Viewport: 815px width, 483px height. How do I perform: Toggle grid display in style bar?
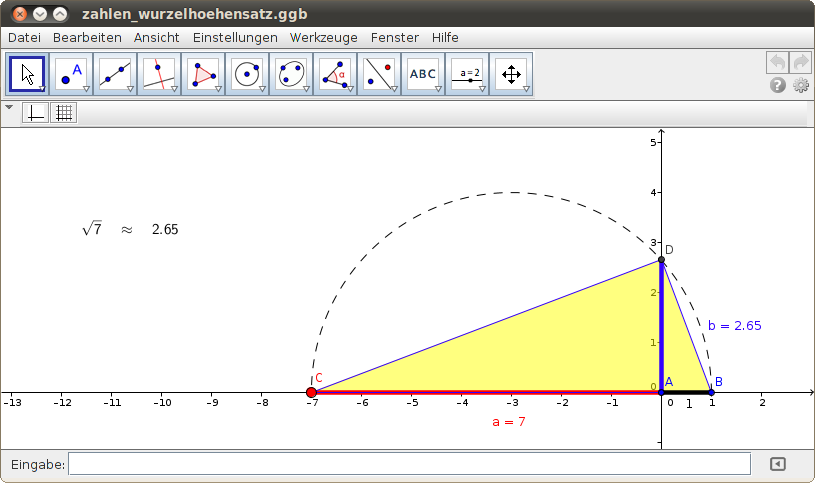pos(64,113)
